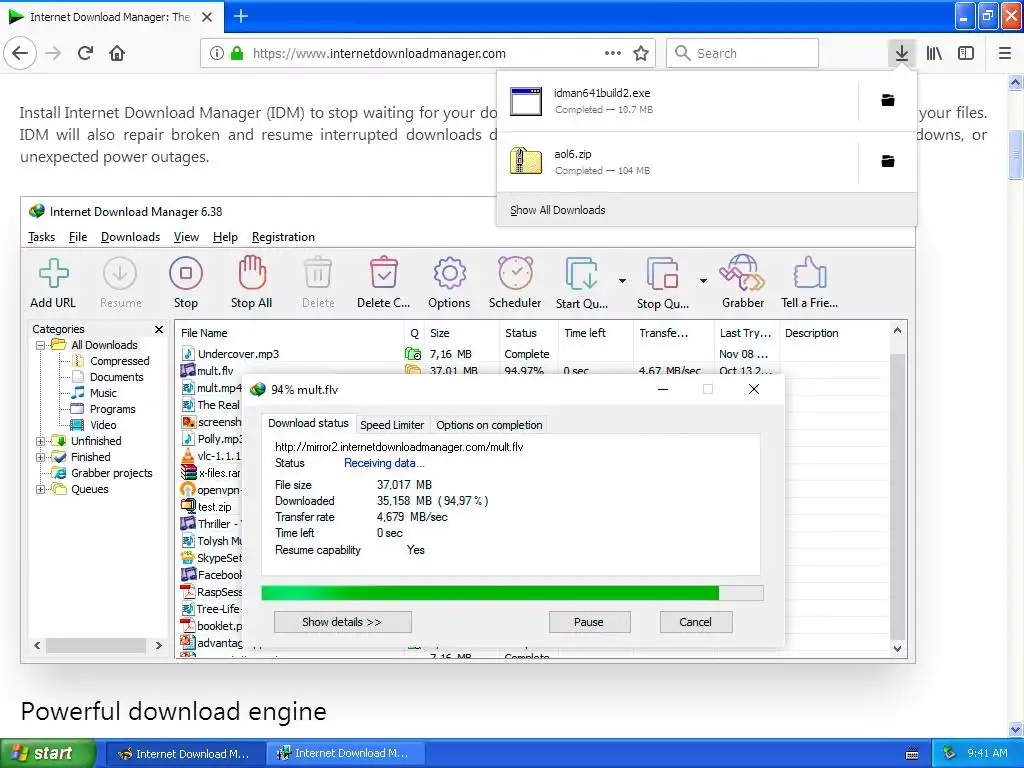The image size is (1024, 768).
Task: Open page actions three-dots menu
Action: tap(613, 54)
